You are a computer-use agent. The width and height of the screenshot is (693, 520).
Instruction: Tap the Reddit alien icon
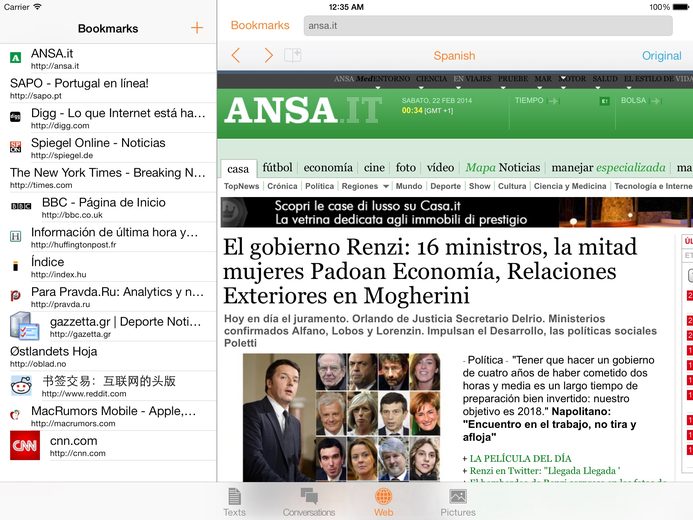click(x=21, y=385)
